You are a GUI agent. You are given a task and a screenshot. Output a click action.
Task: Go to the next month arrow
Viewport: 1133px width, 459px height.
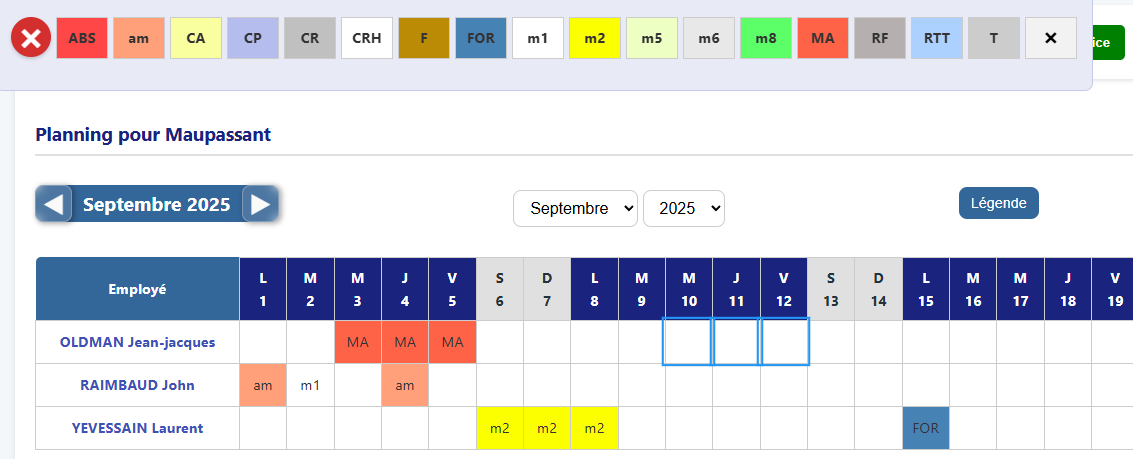tap(260, 205)
